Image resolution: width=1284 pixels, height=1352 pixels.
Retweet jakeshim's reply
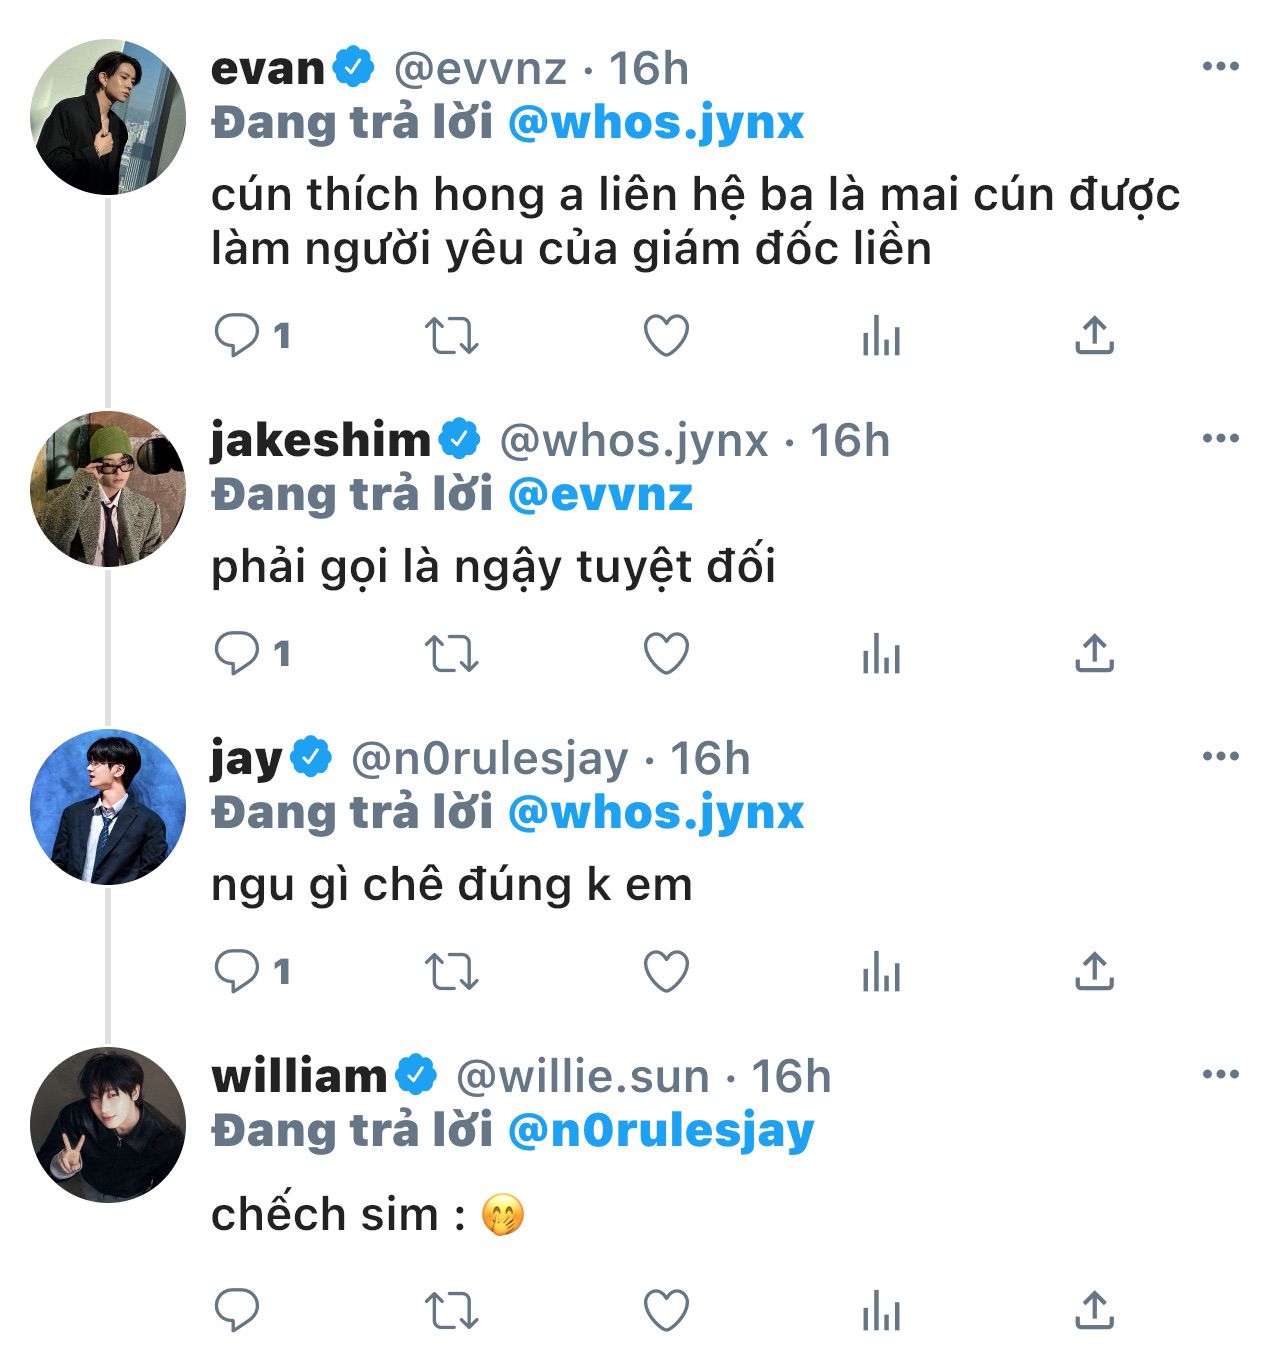452,654
